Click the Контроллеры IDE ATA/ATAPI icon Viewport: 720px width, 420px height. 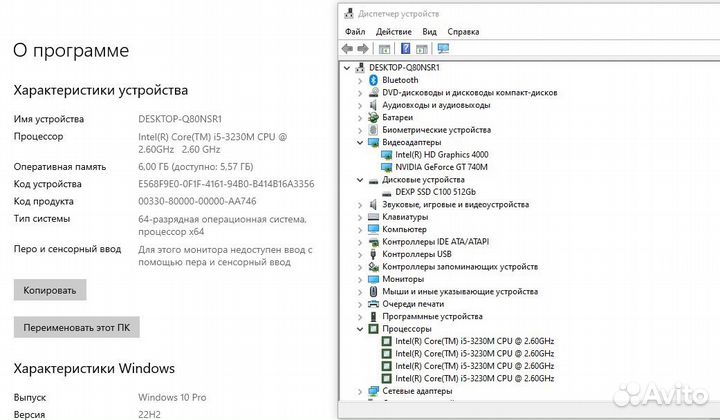[373, 242]
